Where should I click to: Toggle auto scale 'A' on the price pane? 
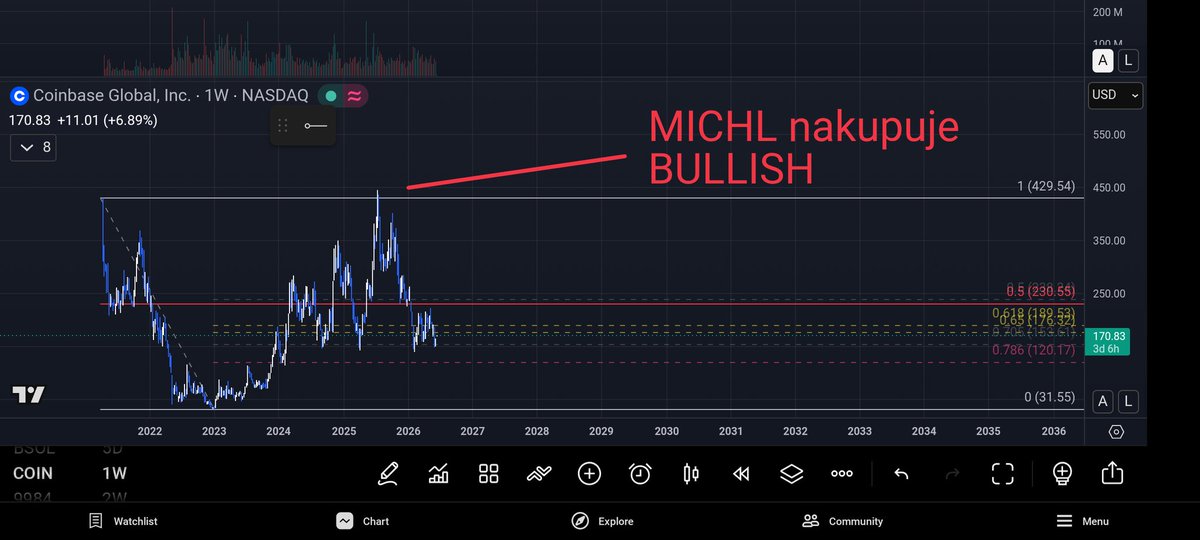pos(1102,401)
